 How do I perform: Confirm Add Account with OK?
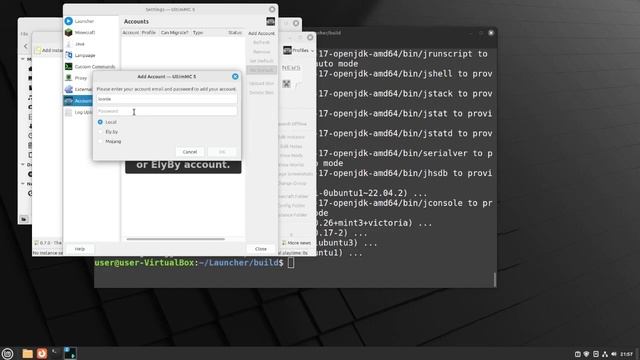[222, 152]
